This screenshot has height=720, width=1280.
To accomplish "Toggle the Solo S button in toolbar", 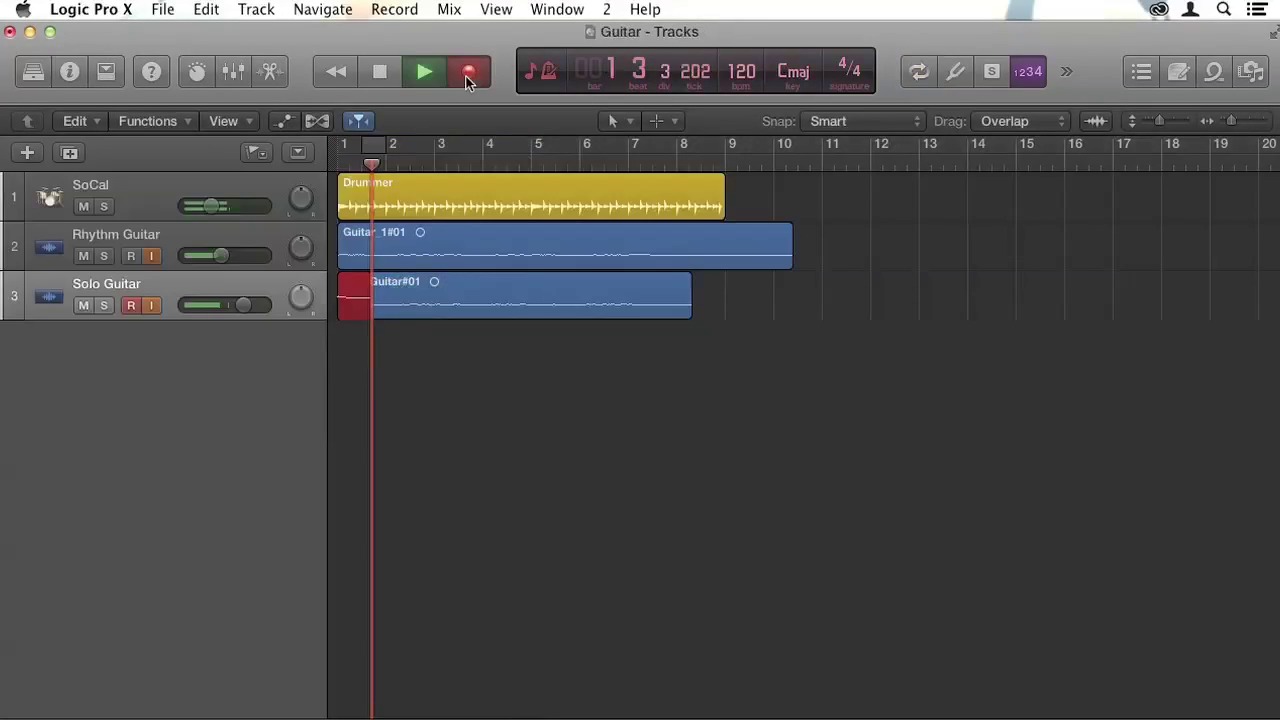I will coord(991,71).
